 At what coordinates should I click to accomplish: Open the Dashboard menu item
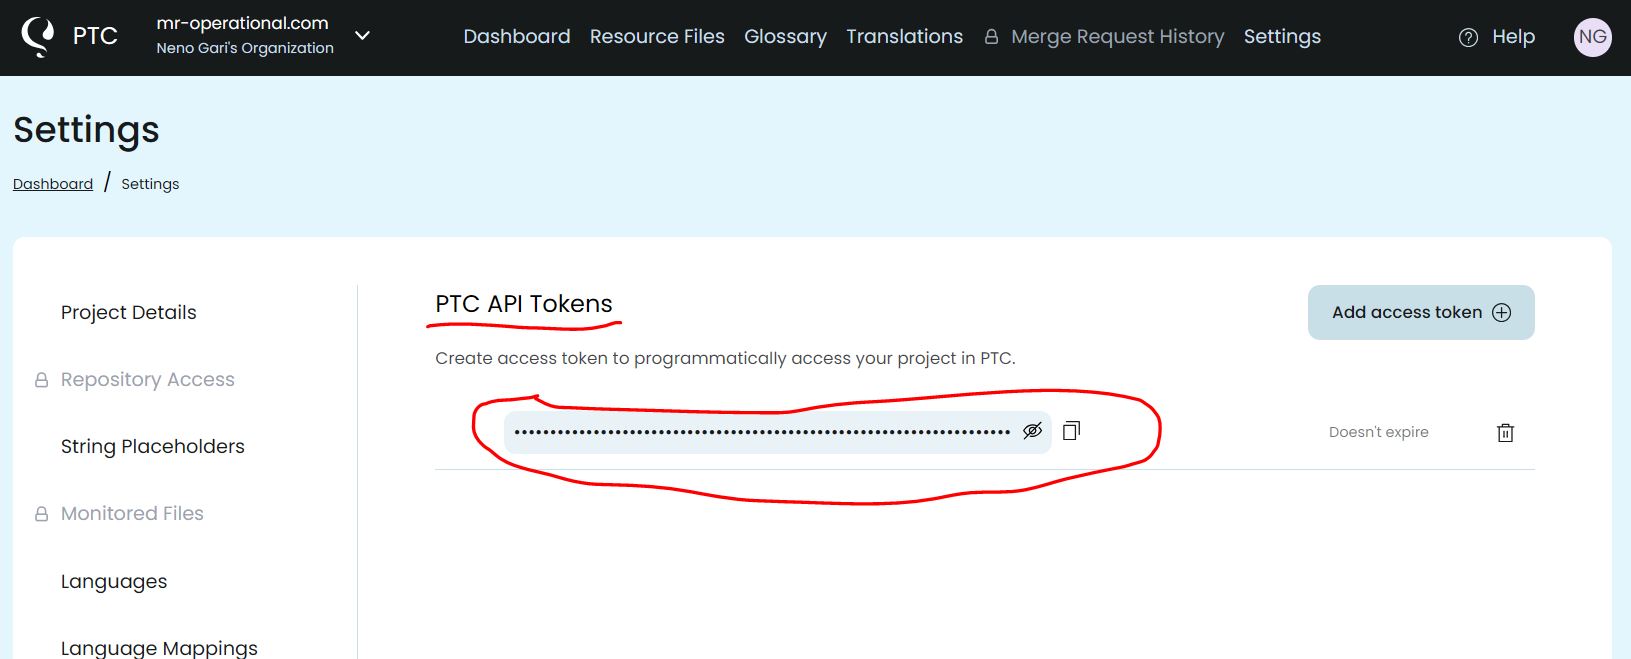coord(517,37)
